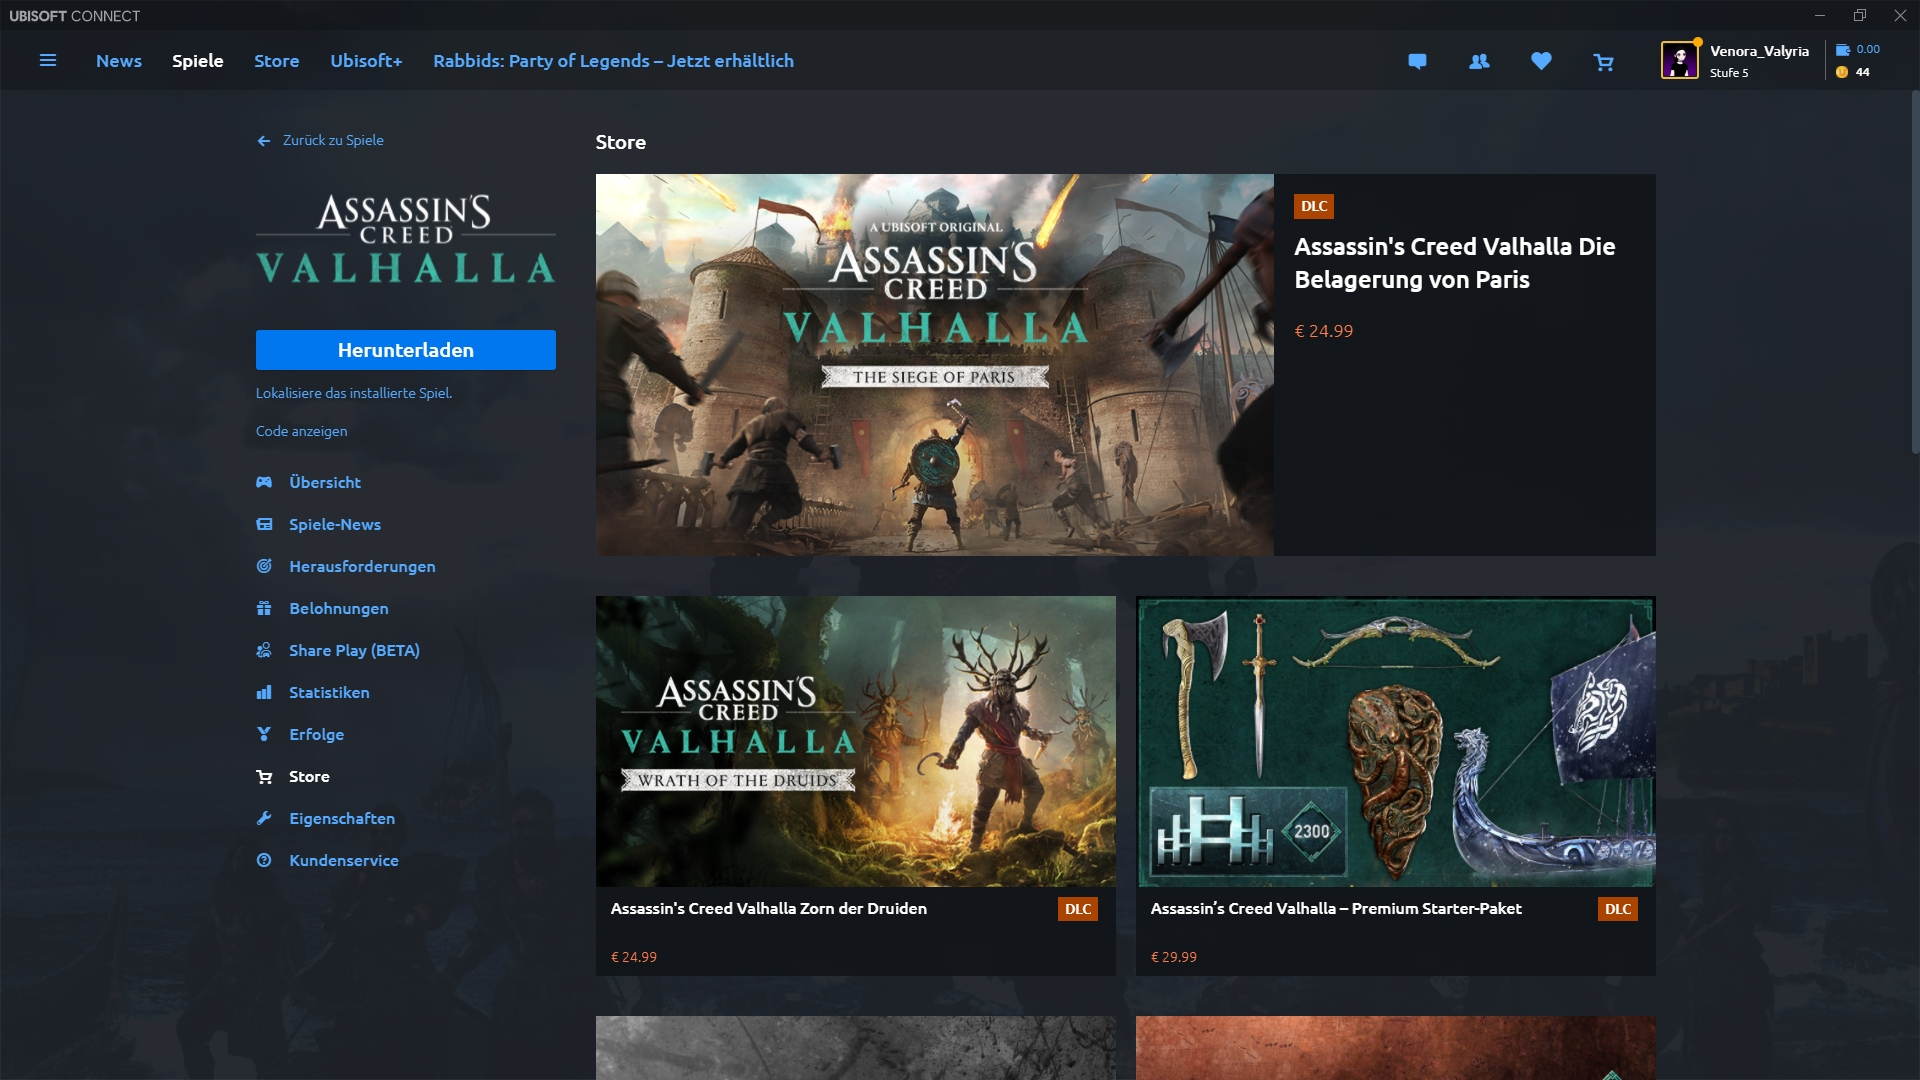The image size is (1920, 1080).
Task: Open Erfolge in the sidebar
Action: (317, 734)
